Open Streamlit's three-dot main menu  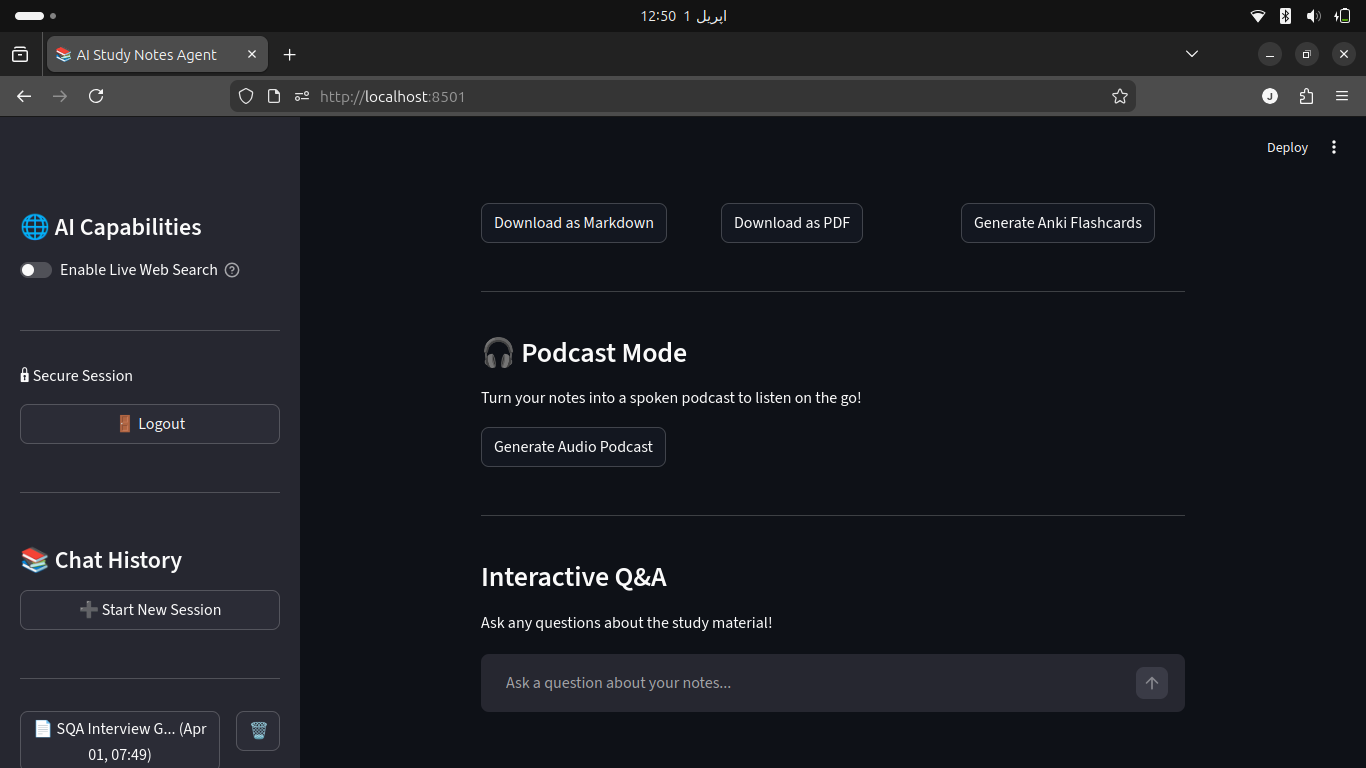[1334, 147]
